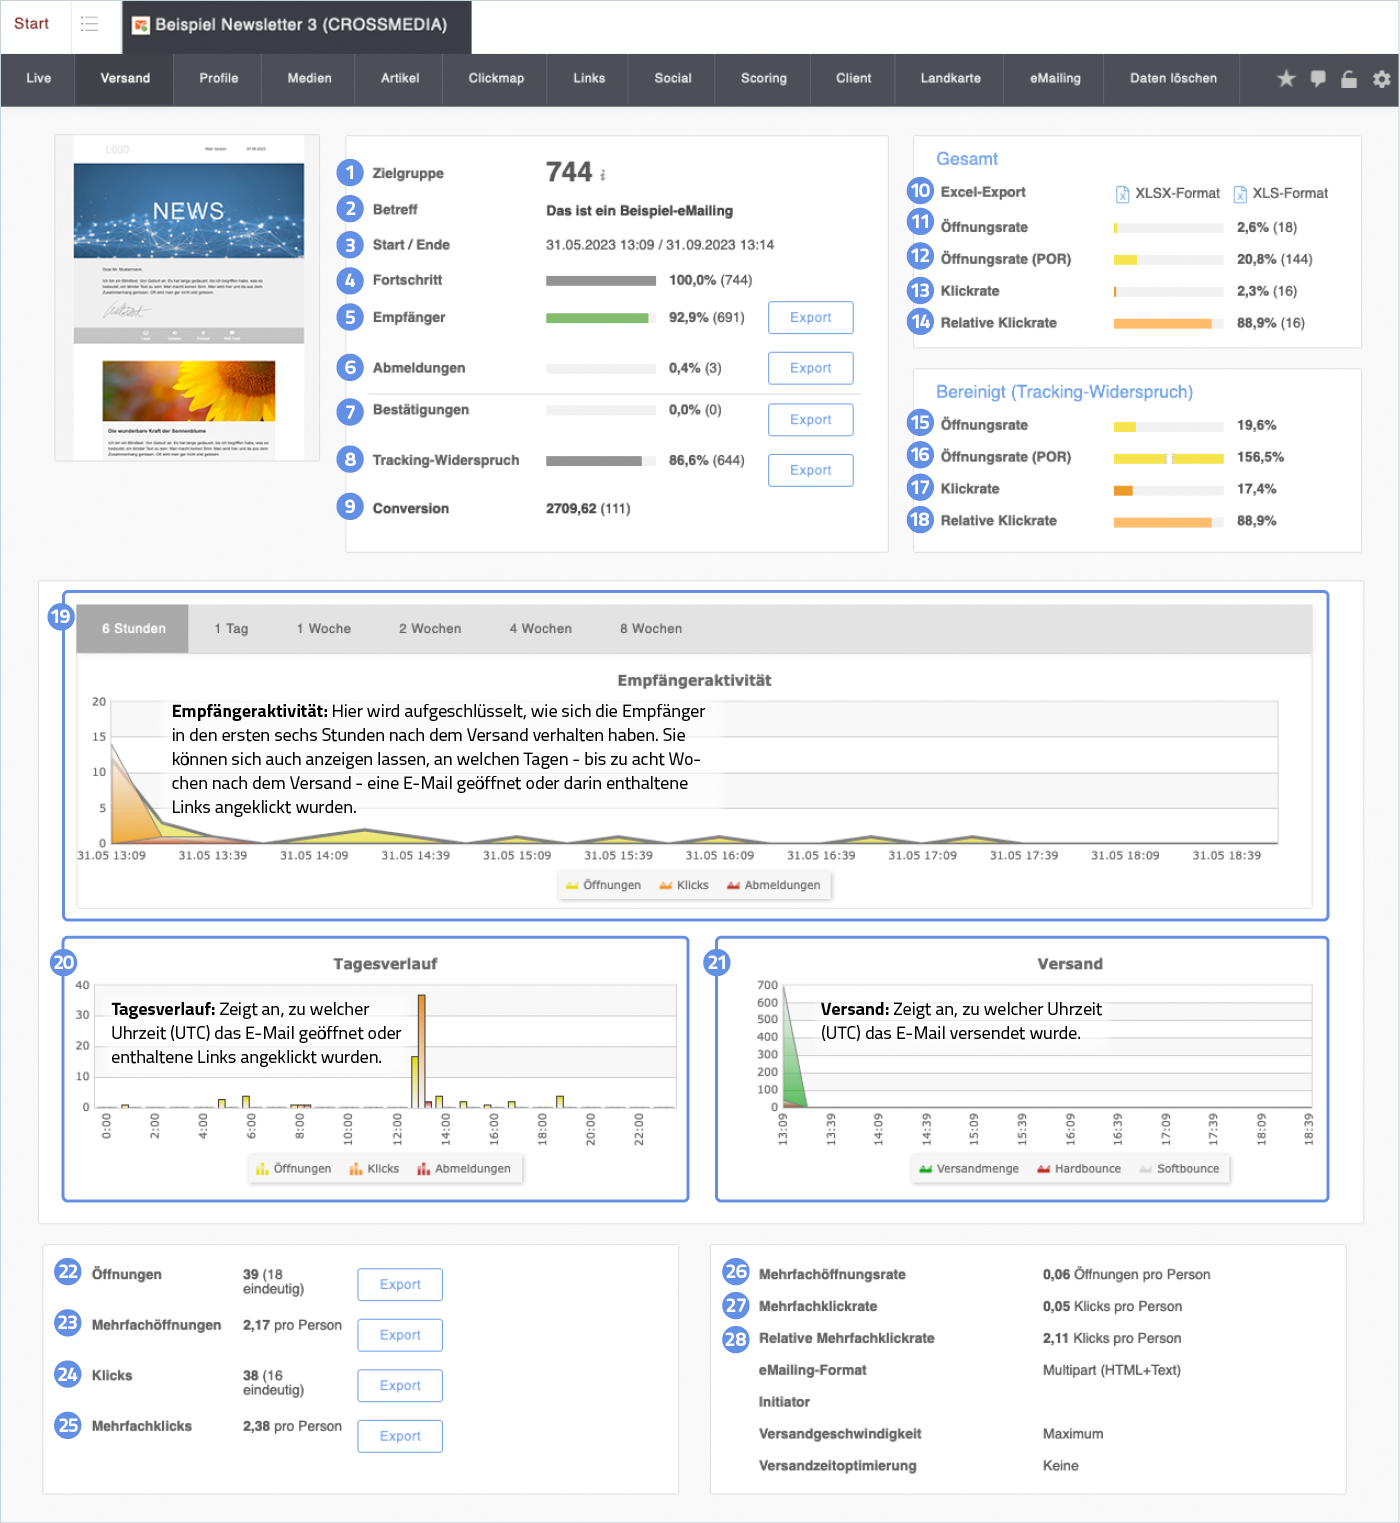
Task: Export the Tracking-Widerspruch list
Action: pos(811,470)
